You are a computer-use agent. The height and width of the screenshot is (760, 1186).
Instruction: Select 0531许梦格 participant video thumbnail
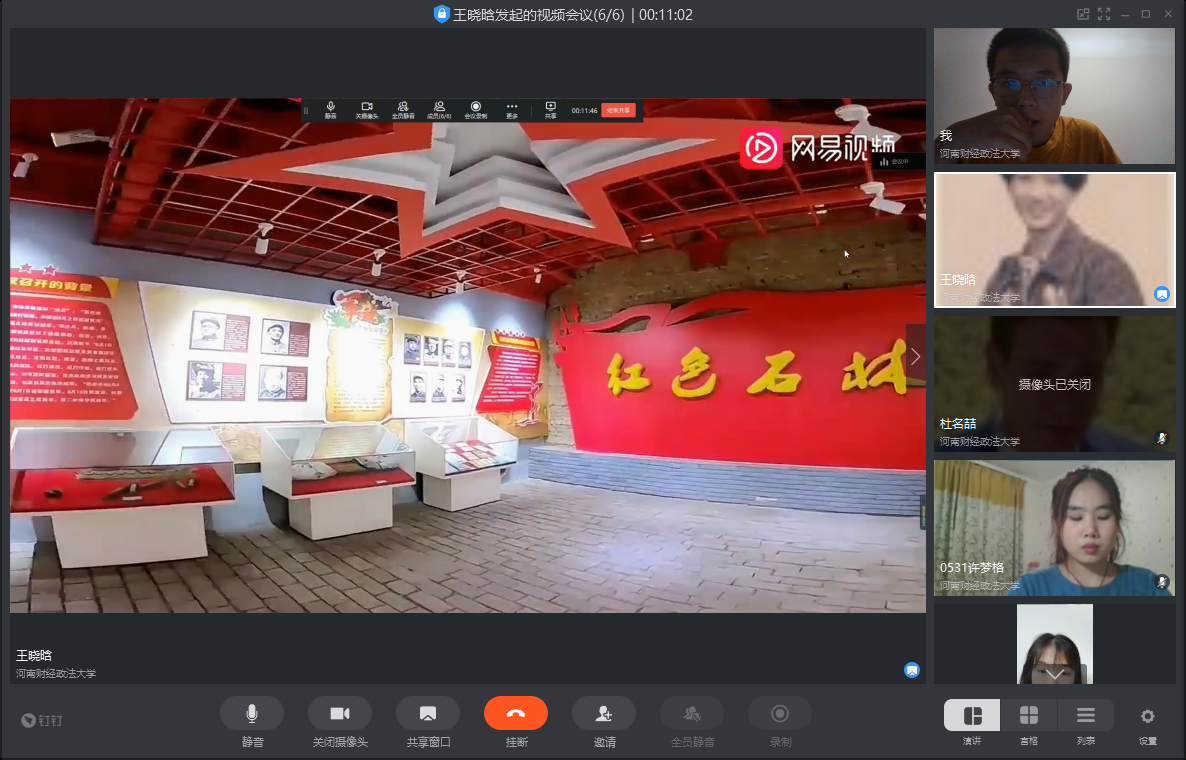(x=1054, y=527)
